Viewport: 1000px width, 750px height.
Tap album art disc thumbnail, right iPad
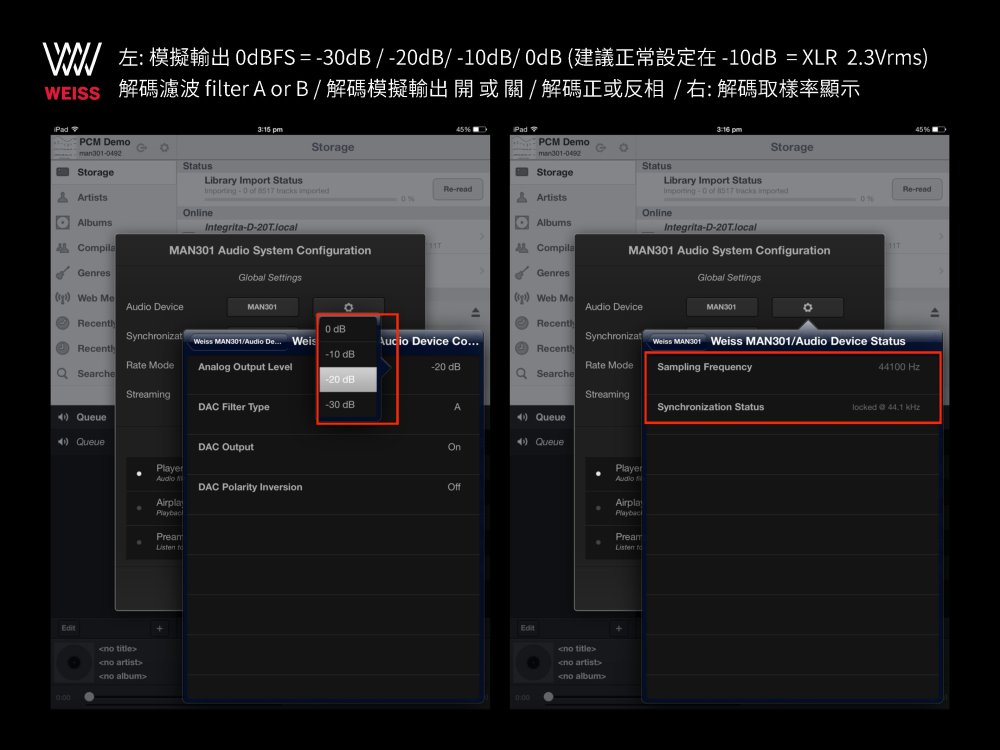pos(533,663)
